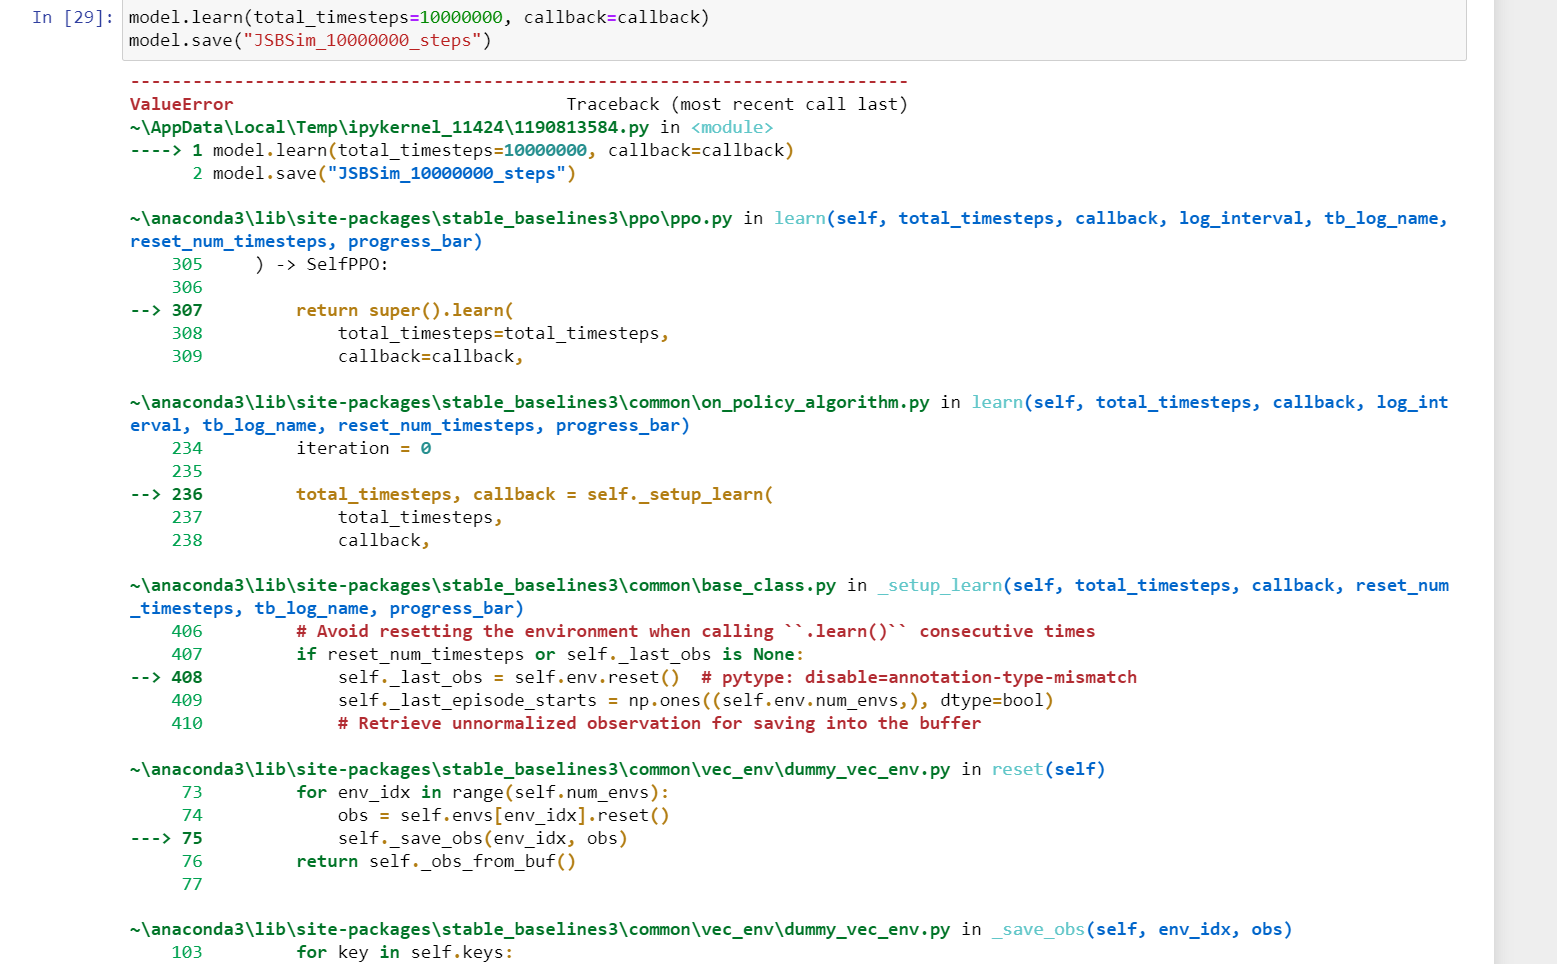Click line number 307 in ppo.py traceback
1557x964 pixels.
pyautogui.click(x=186, y=310)
